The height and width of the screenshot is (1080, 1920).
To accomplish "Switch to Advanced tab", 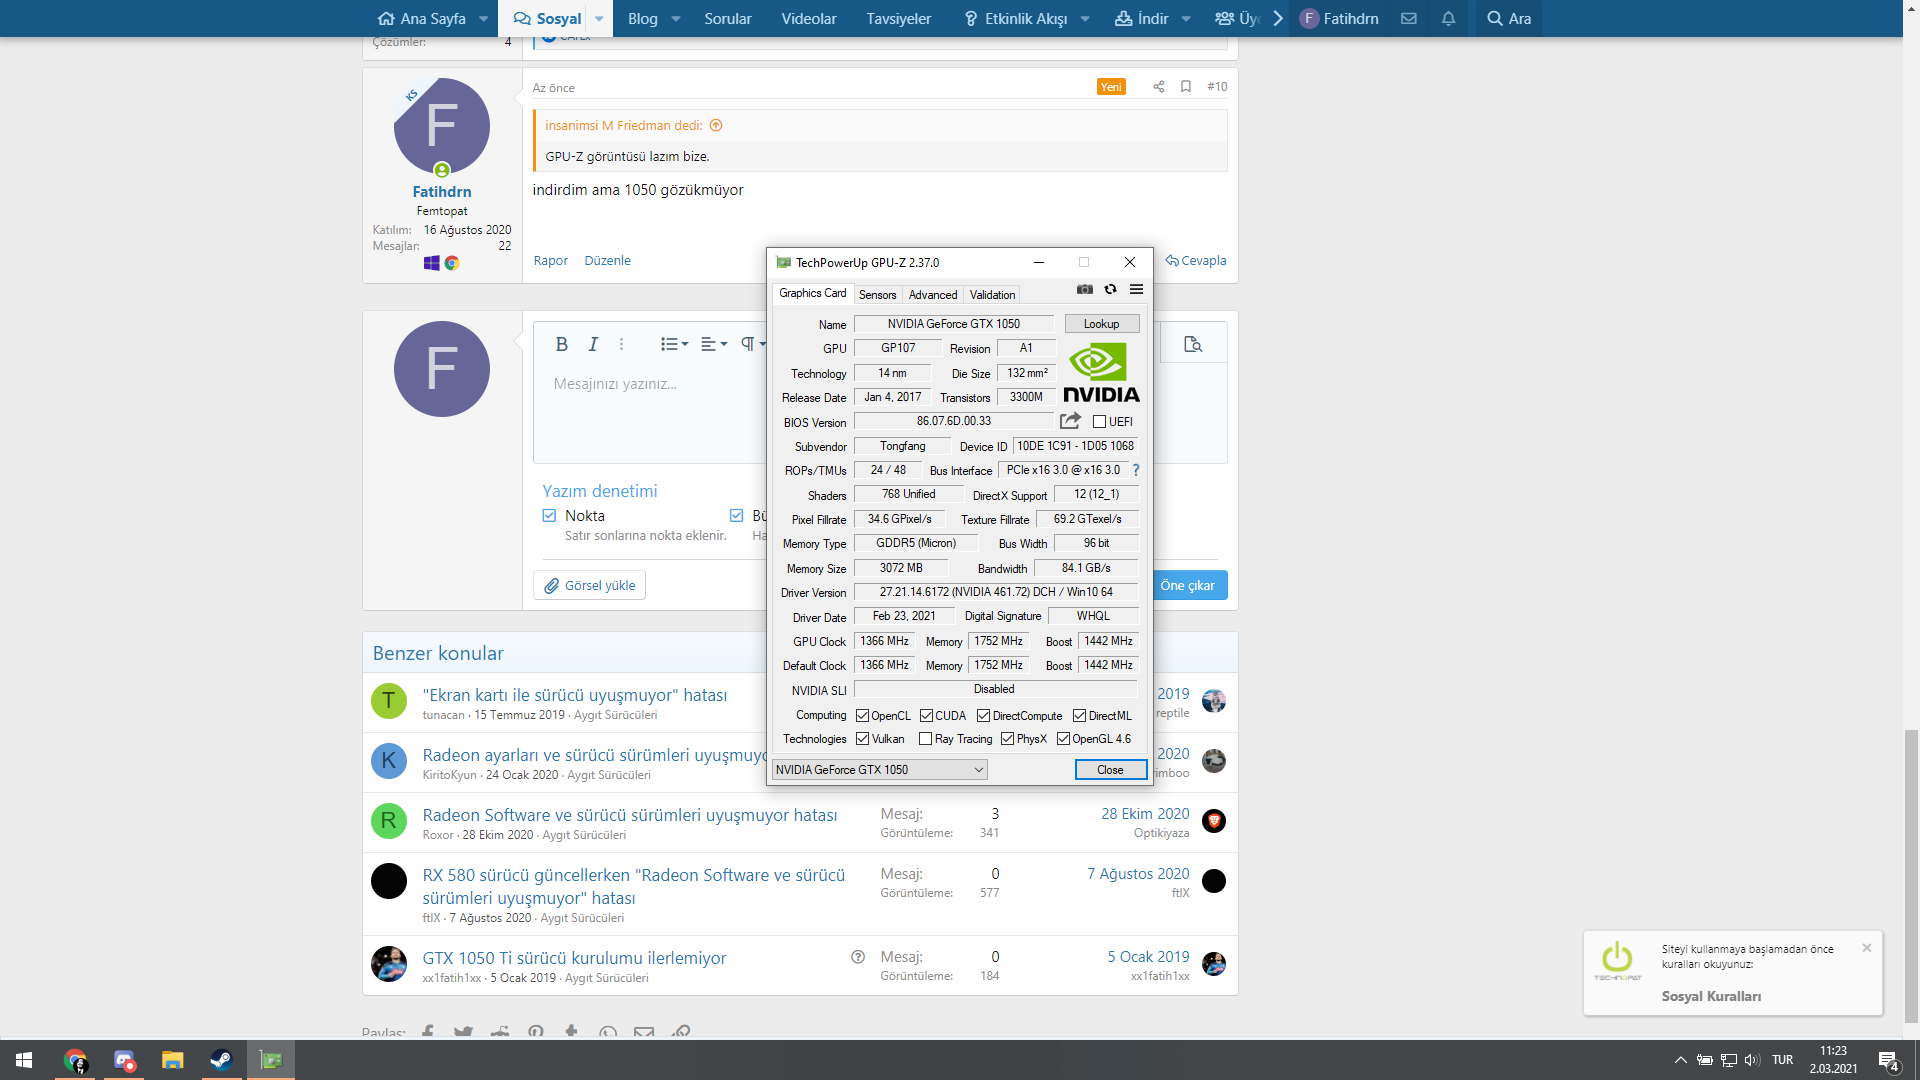I will click(932, 295).
